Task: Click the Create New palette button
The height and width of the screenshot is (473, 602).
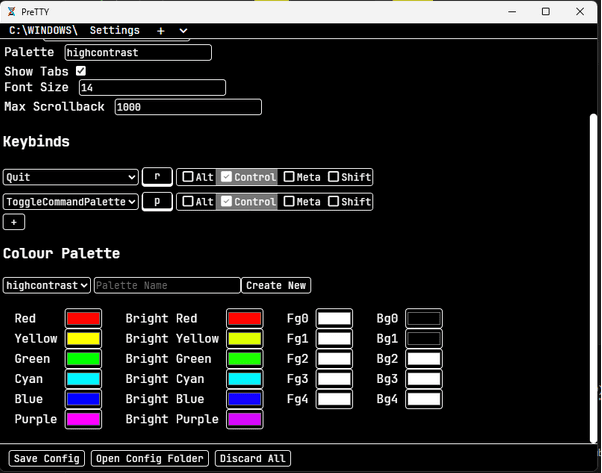Action: pyautogui.click(x=276, y=285)
